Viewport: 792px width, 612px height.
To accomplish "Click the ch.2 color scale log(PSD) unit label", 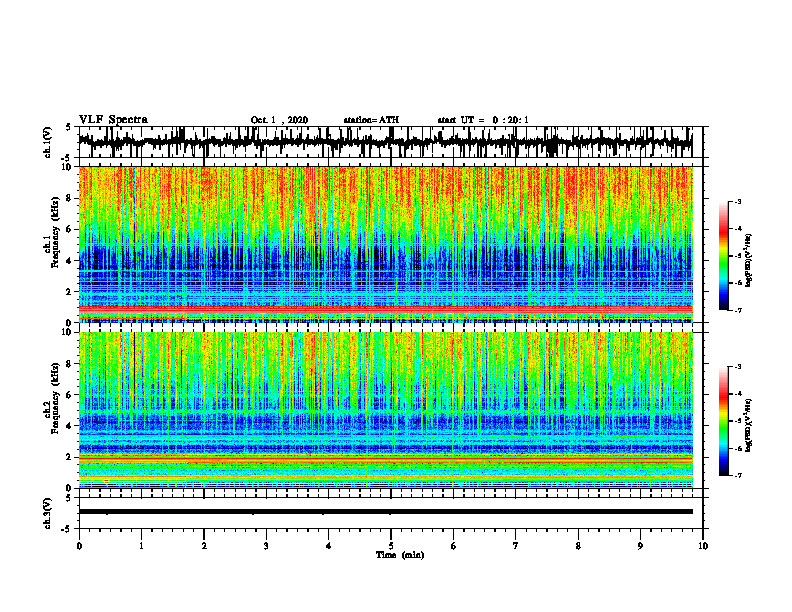I will click(x=749, y=426).
